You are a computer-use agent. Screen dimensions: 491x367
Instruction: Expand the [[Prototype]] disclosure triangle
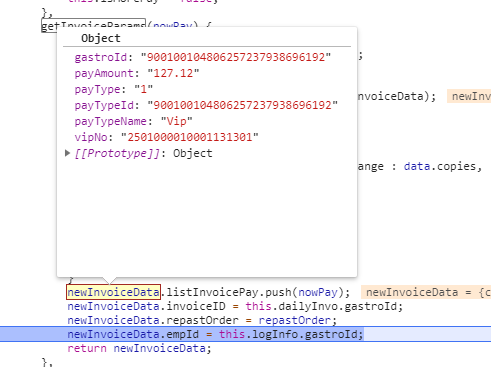[x=67, y=153]
